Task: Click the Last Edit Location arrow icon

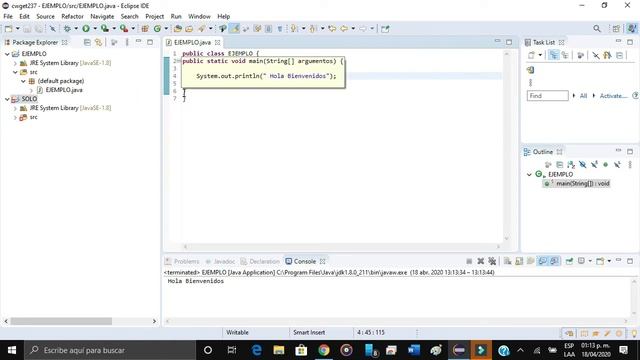Action: click(x=332, y=29)
